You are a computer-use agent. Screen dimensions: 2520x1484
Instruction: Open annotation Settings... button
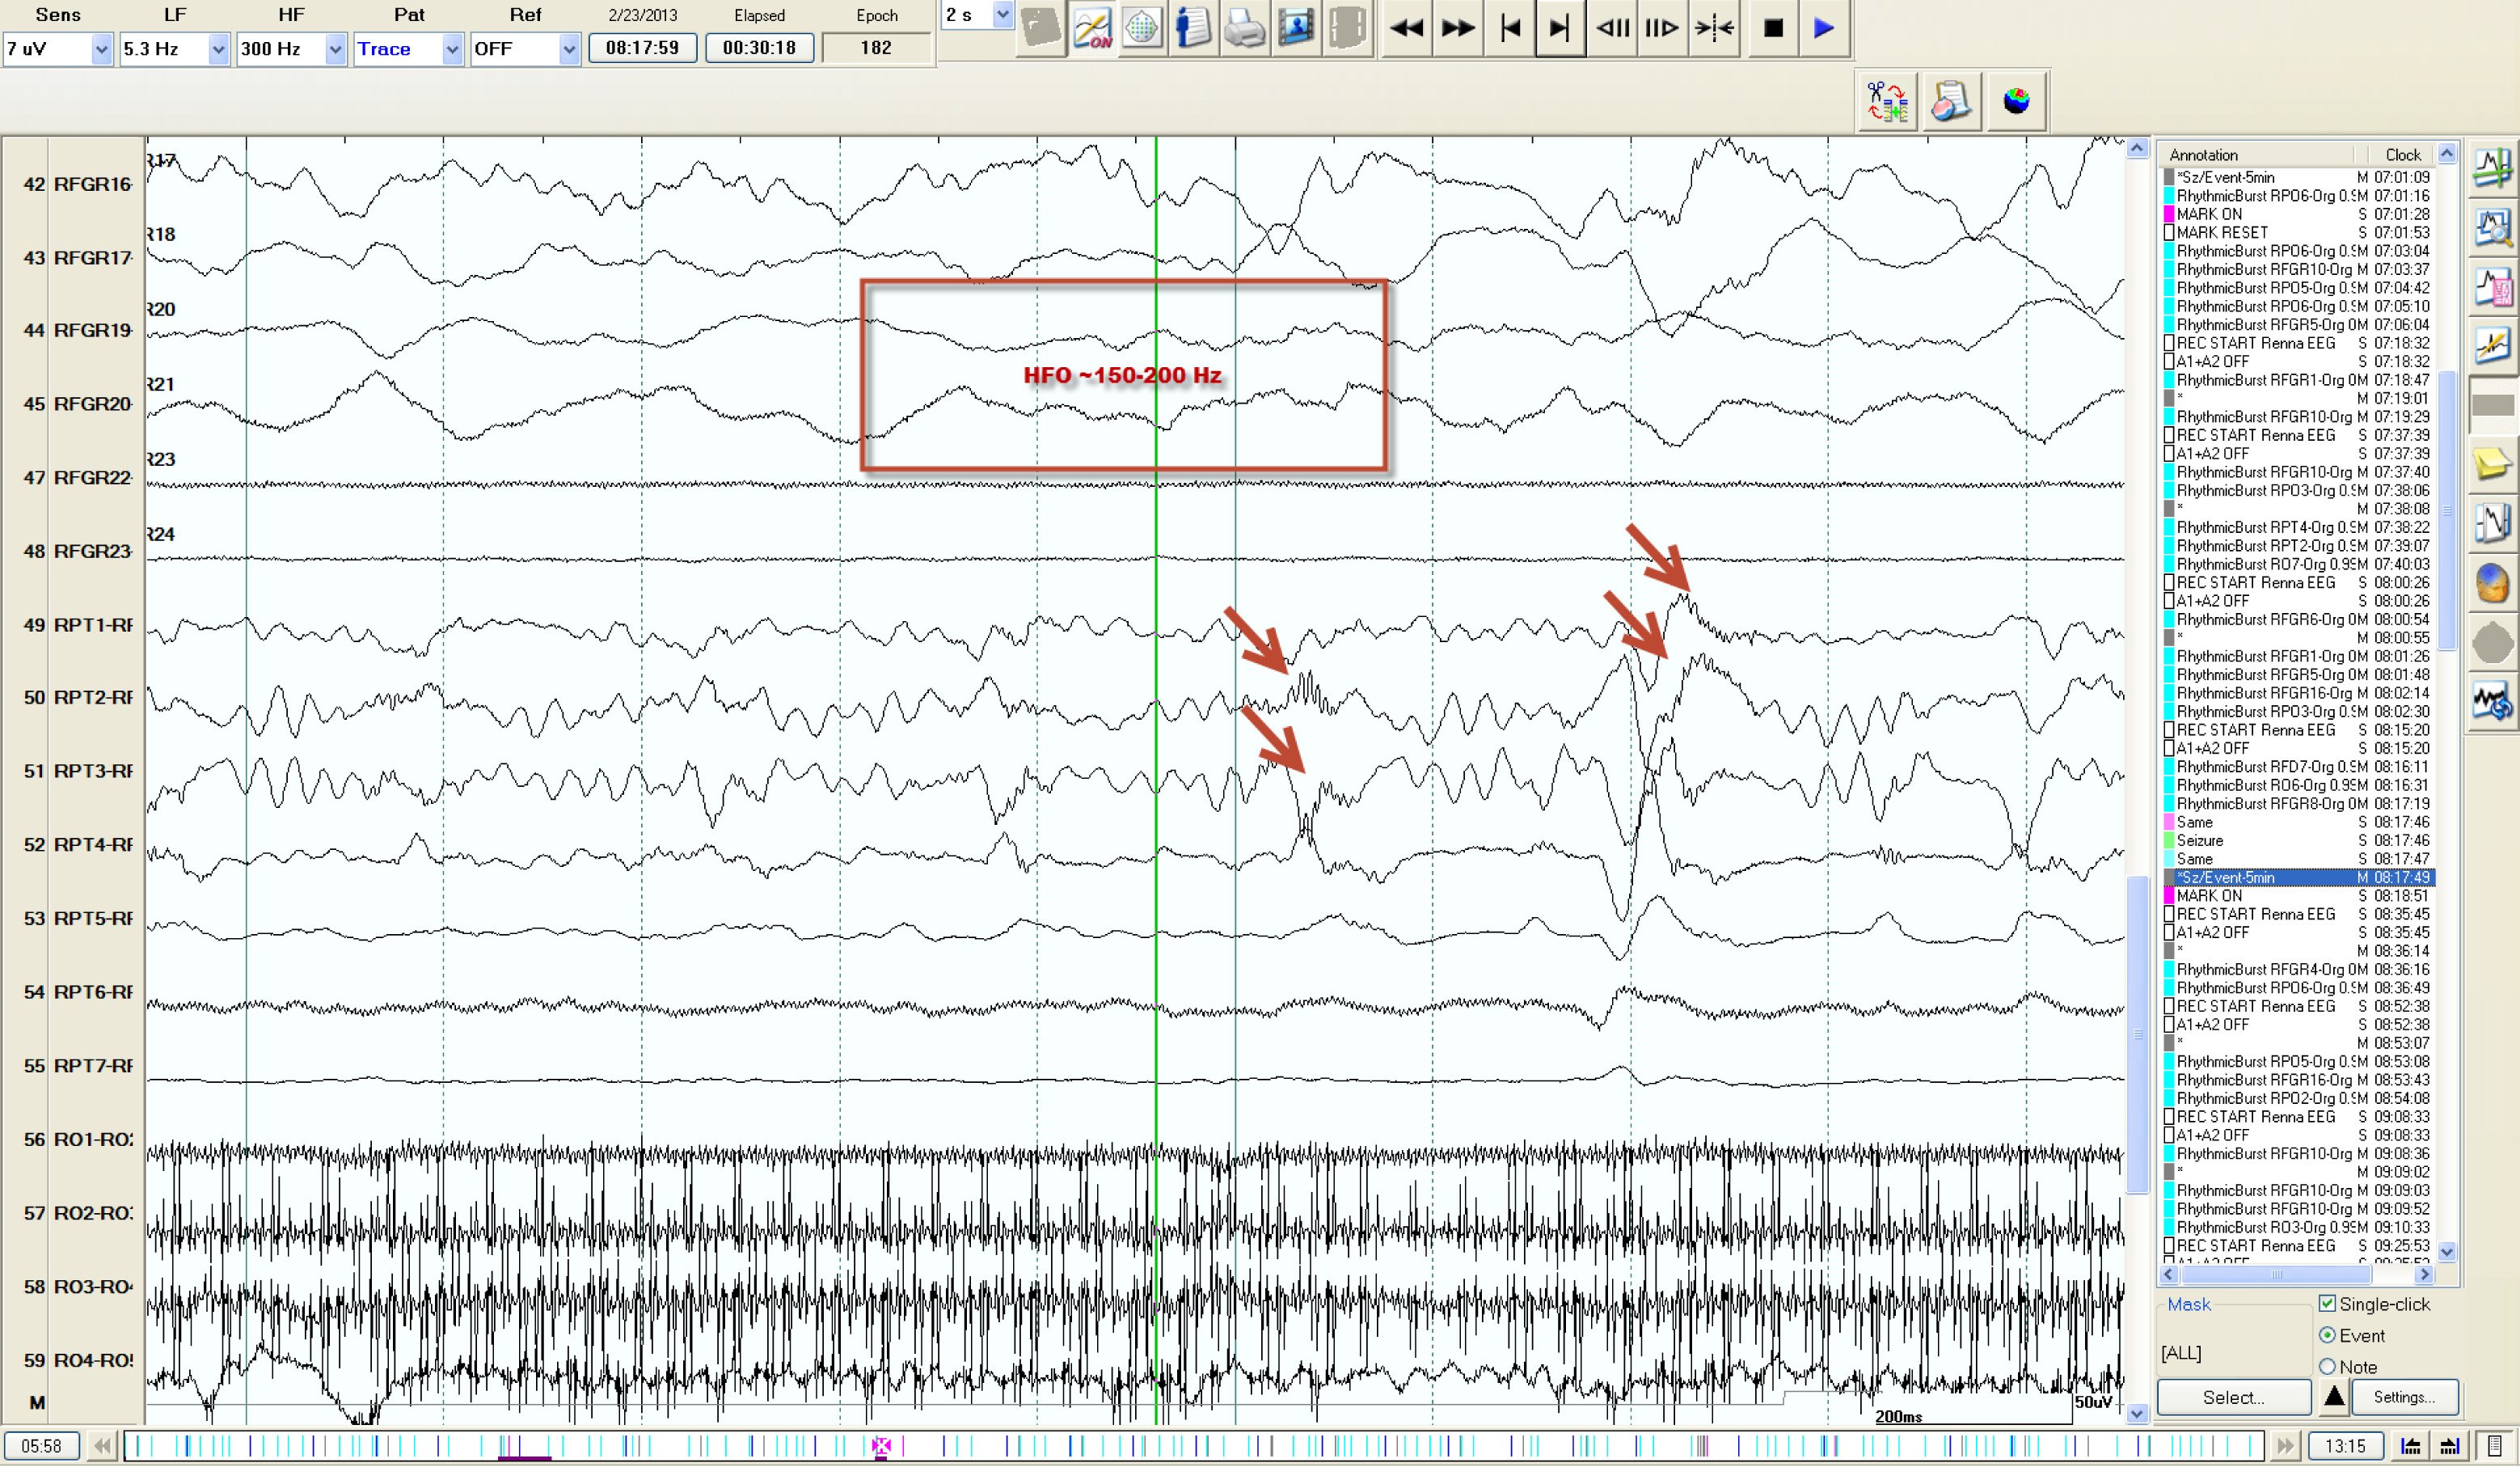point(2404,1397)
